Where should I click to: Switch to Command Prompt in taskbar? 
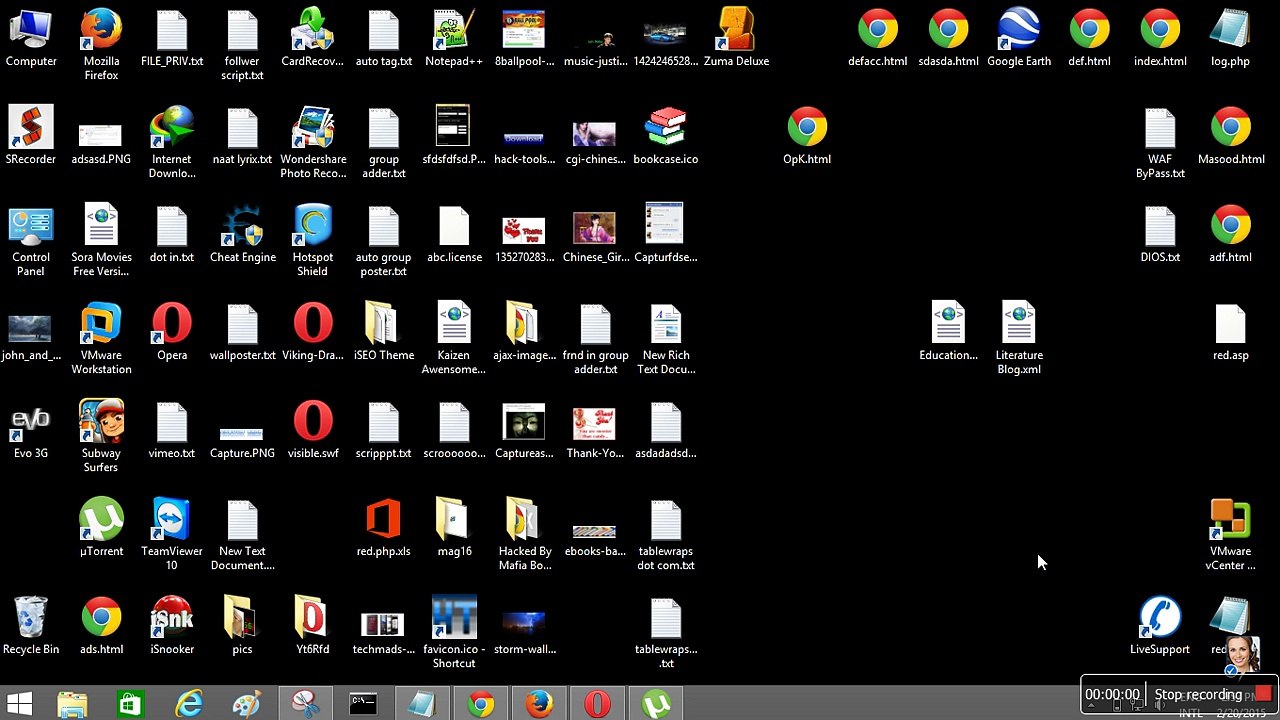(x=363, y=704)
